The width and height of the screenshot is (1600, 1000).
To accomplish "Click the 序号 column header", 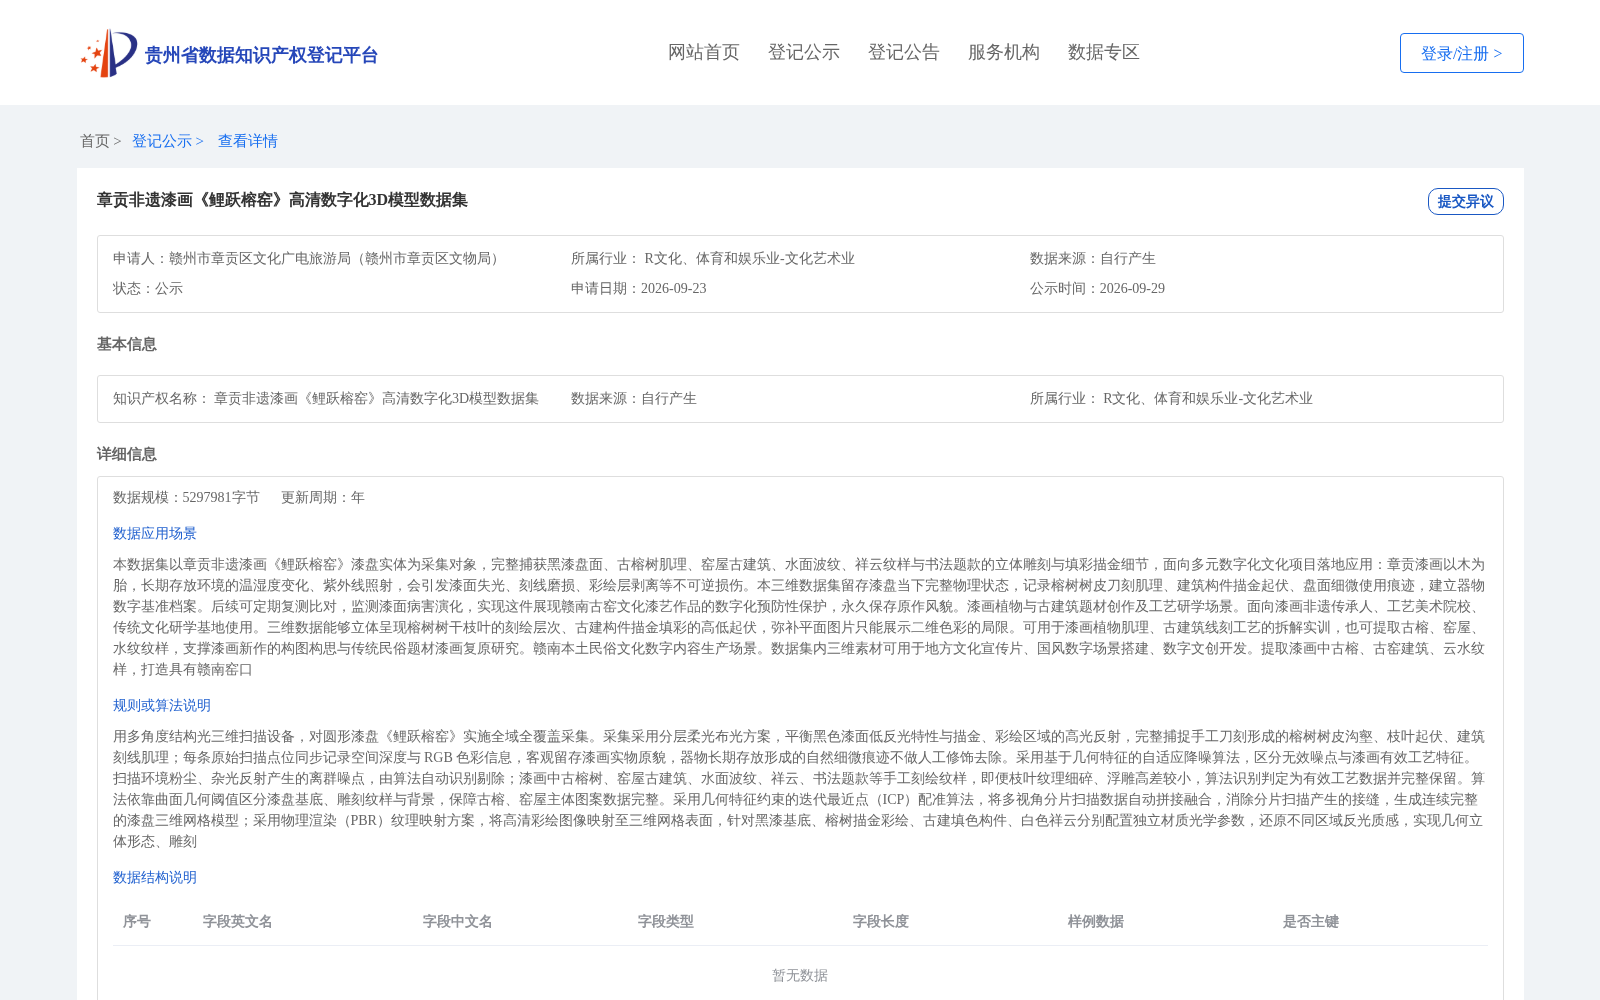I will pyautogui.click(x=137, y=921).
